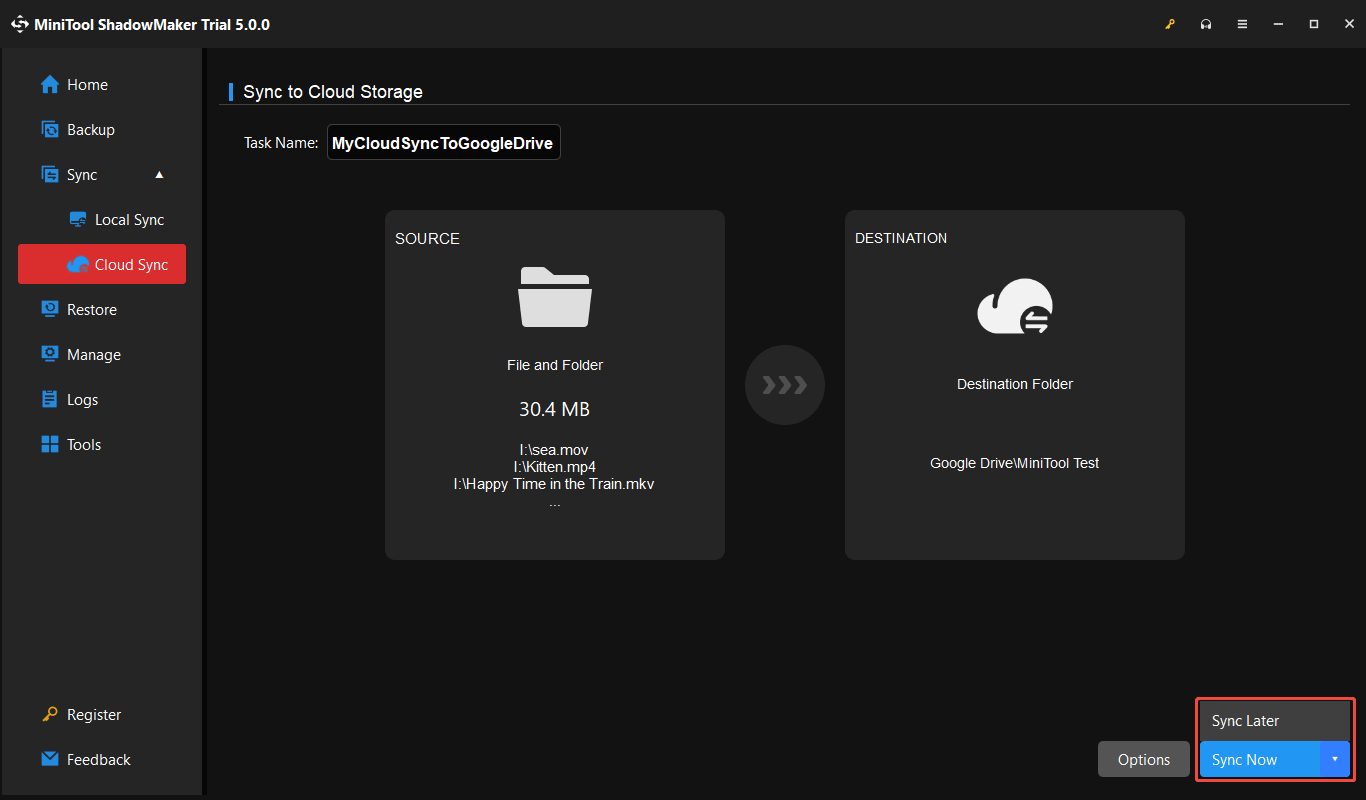Click the Home house icon in sidebar
The image size is (1366, 800).
pyautogui.click(x=50, y=85)
